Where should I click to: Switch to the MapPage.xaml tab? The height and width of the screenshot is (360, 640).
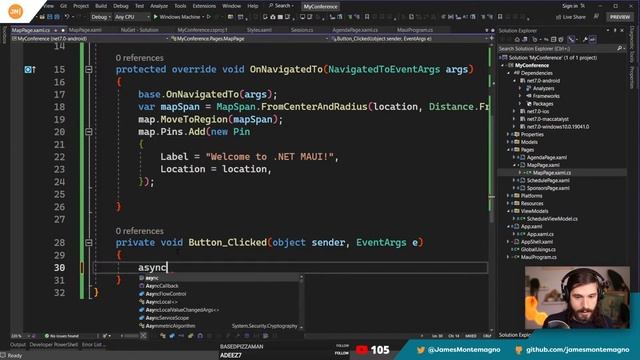pyautogui.click(x=85, y=30)
